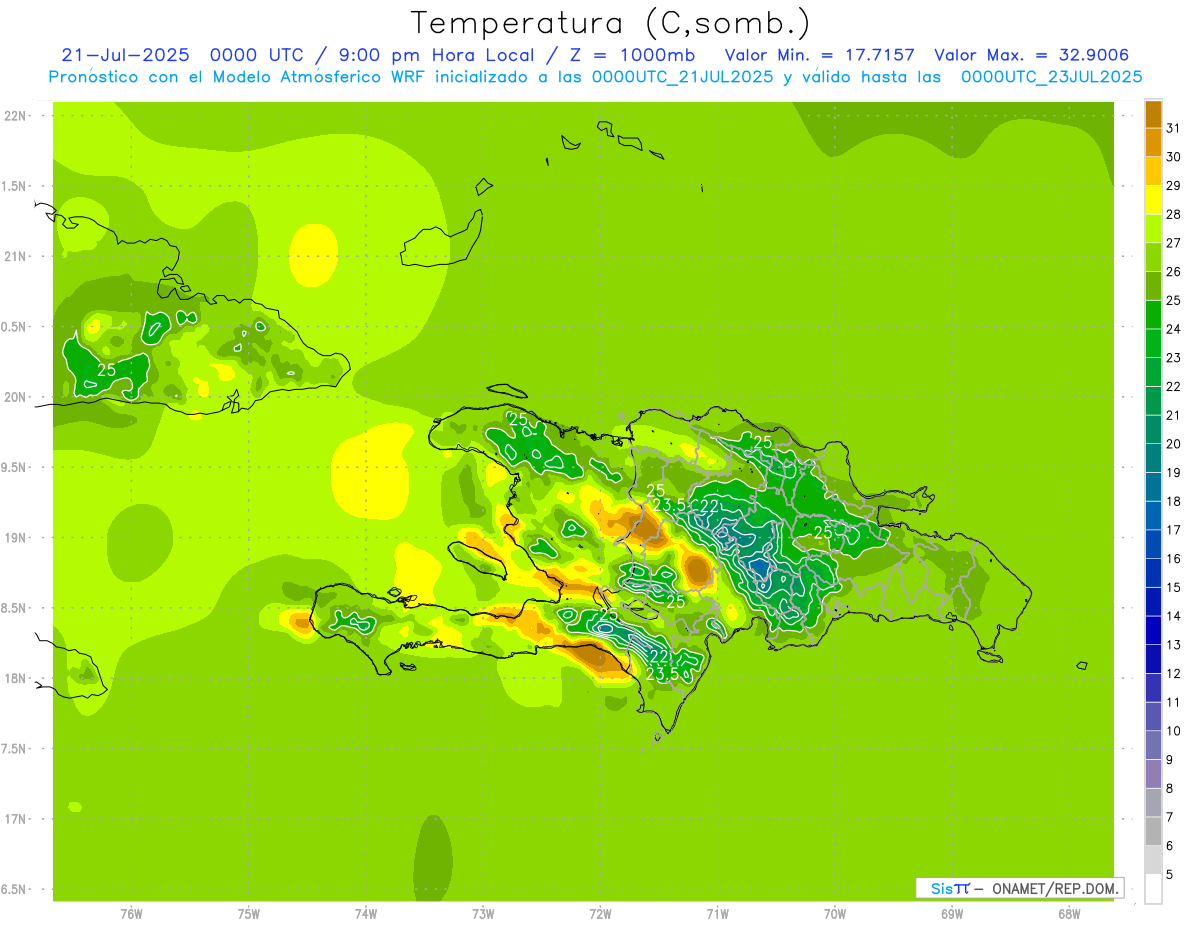Click the colorbar label '29'

[x=1174, y=186]
